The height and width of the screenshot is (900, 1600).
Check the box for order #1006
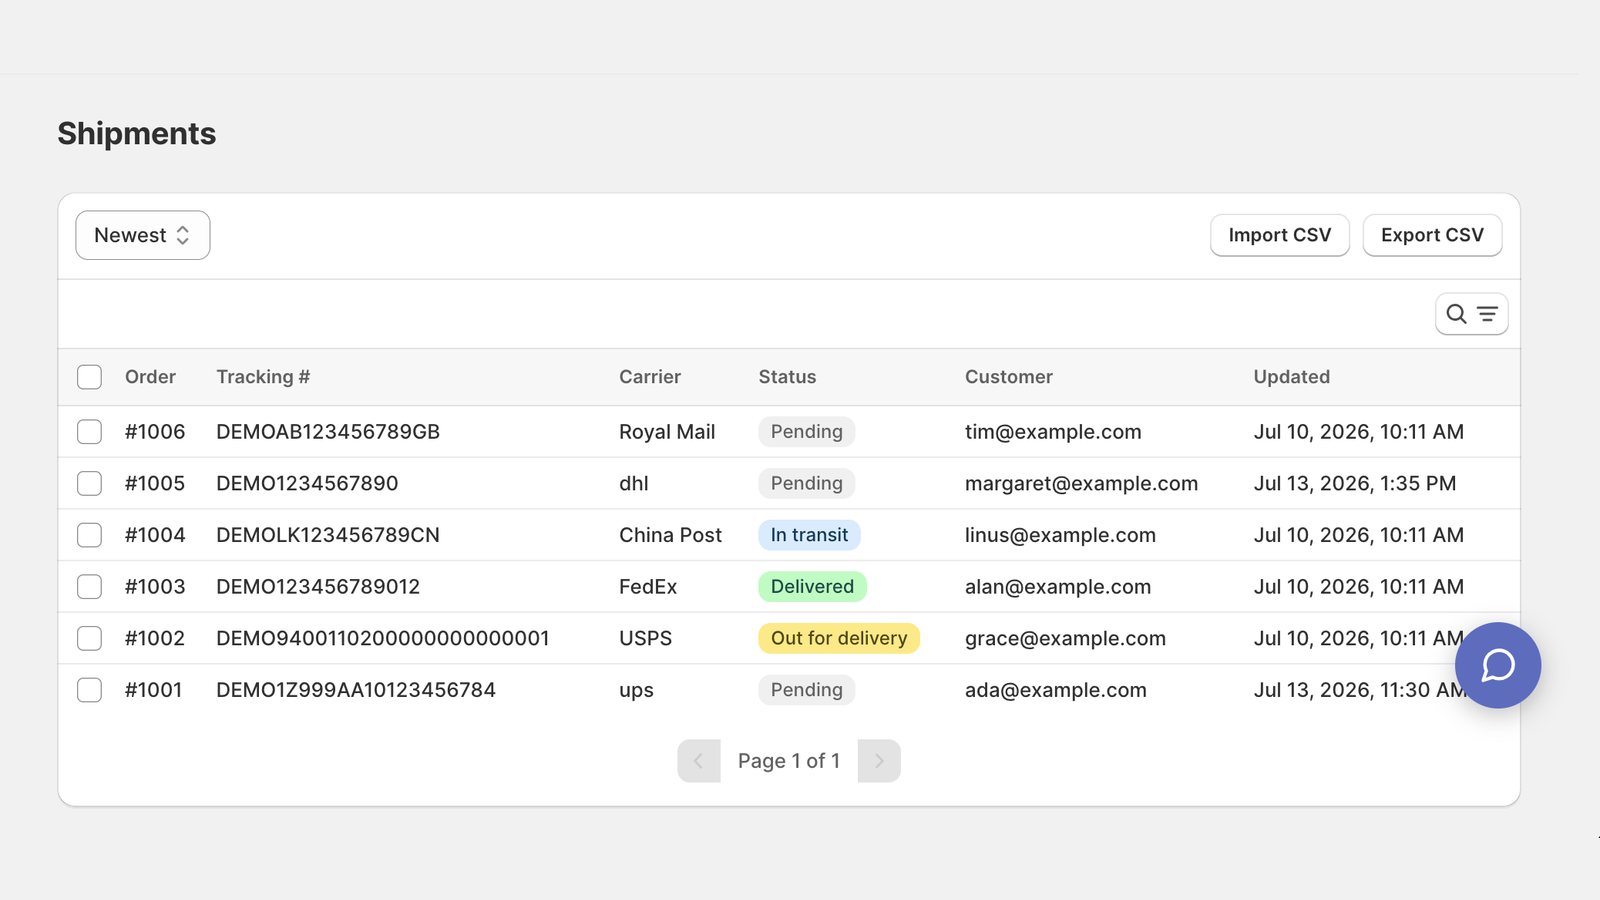point(90,432)
